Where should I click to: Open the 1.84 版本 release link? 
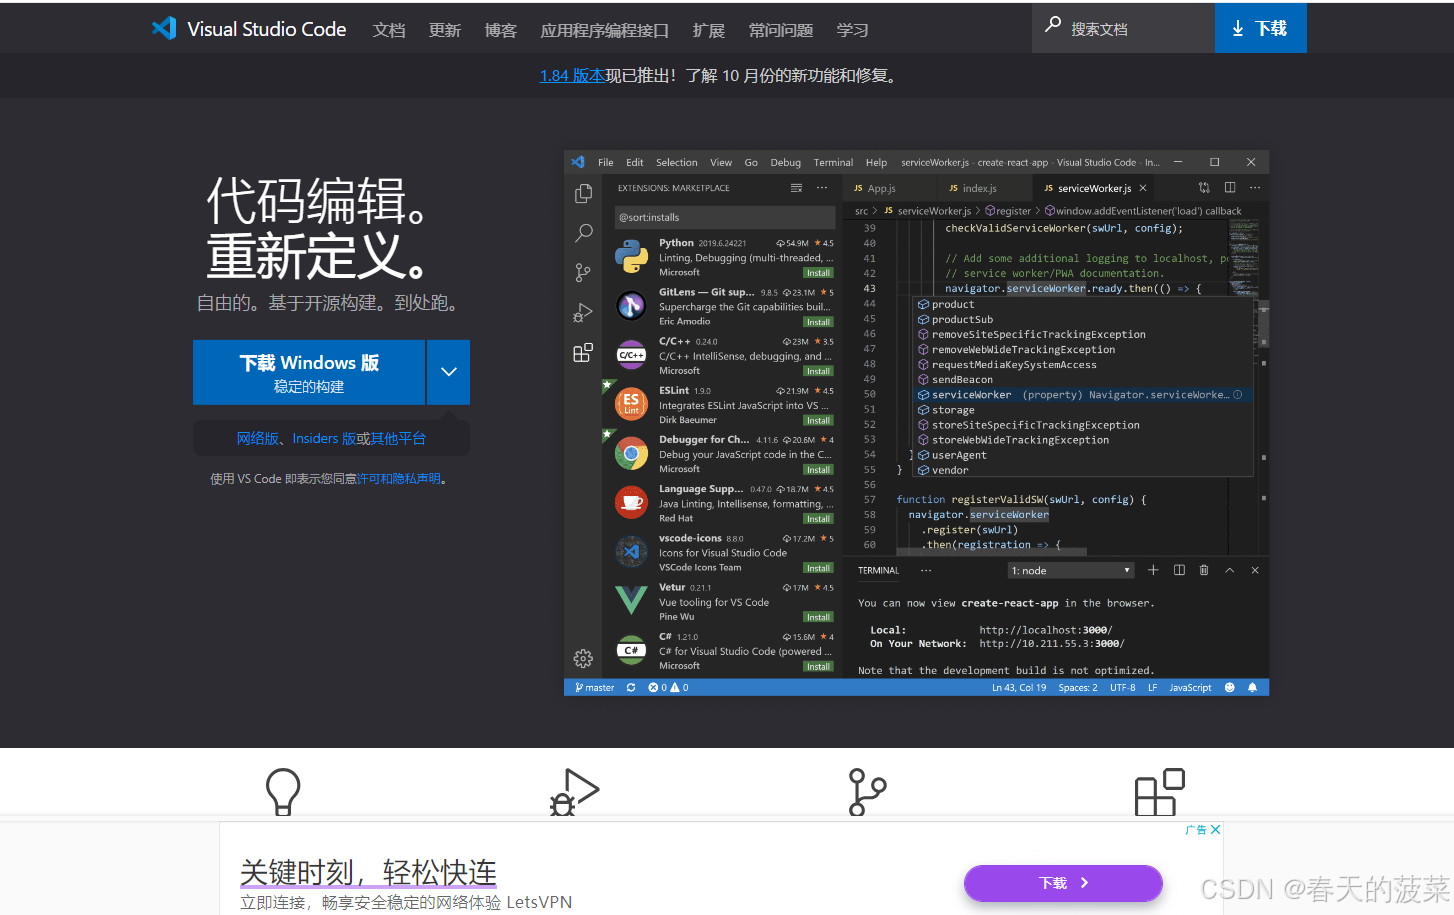[572, 75]
